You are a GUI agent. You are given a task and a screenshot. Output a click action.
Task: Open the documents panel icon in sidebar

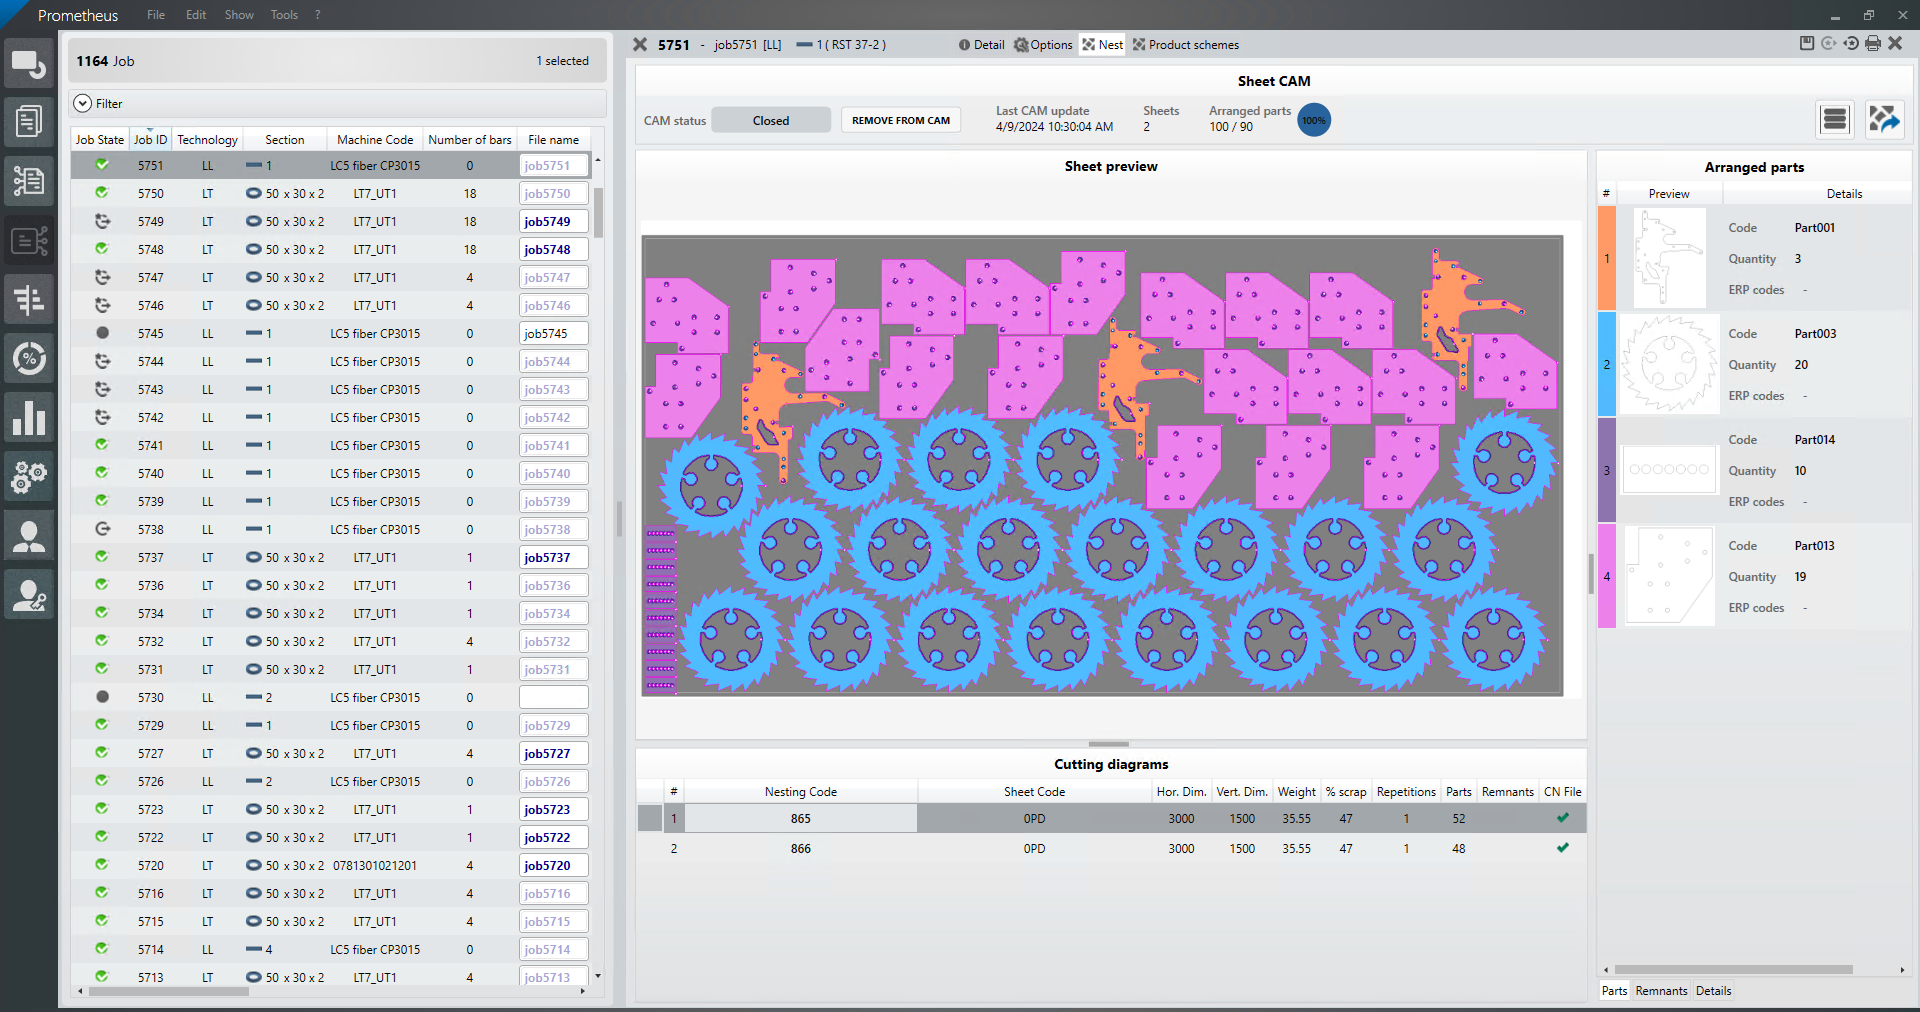[29, 121]
